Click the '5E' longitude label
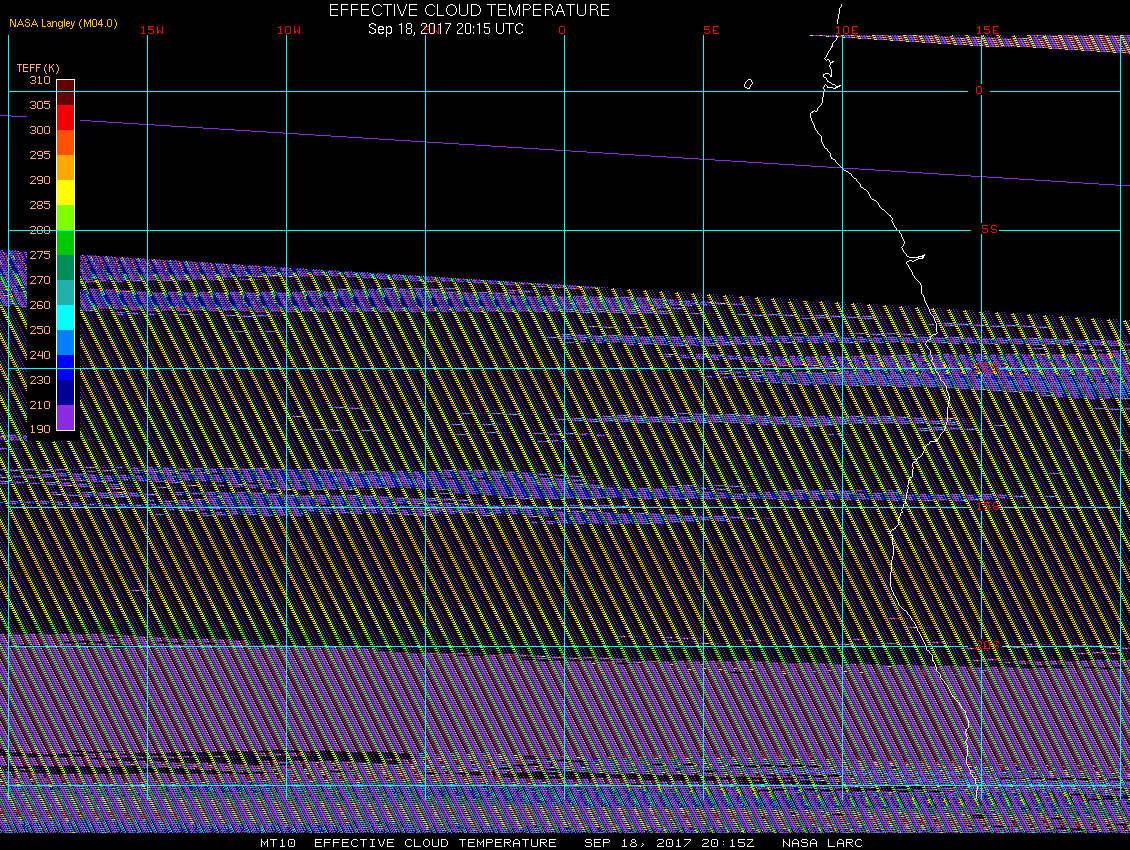The image size is (1130, 850). [711, 30]
